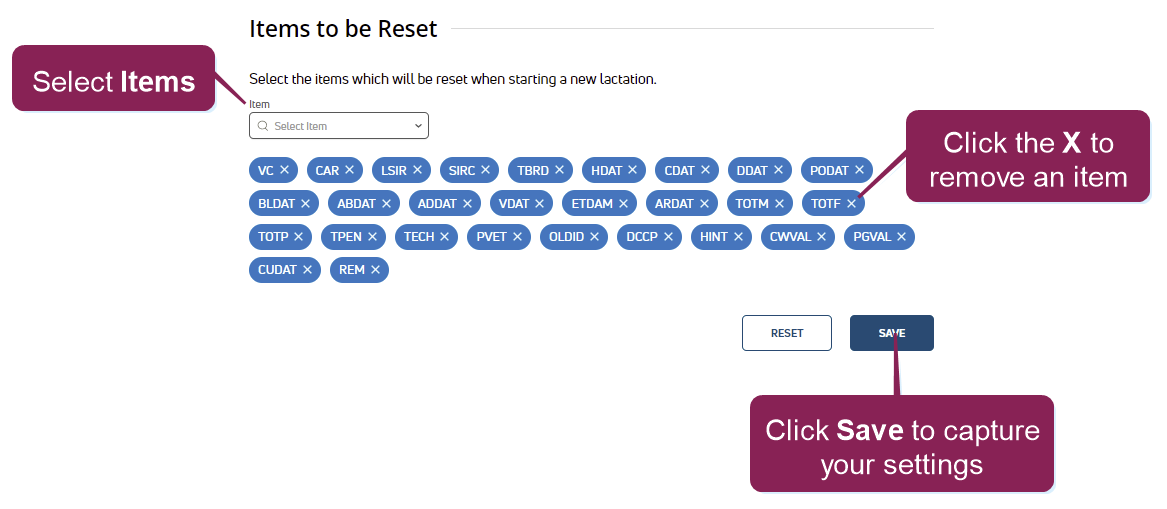Remove the CAR tag with X
The width and height of the screenshot is (1167, 509).
(x=349, y=170)
